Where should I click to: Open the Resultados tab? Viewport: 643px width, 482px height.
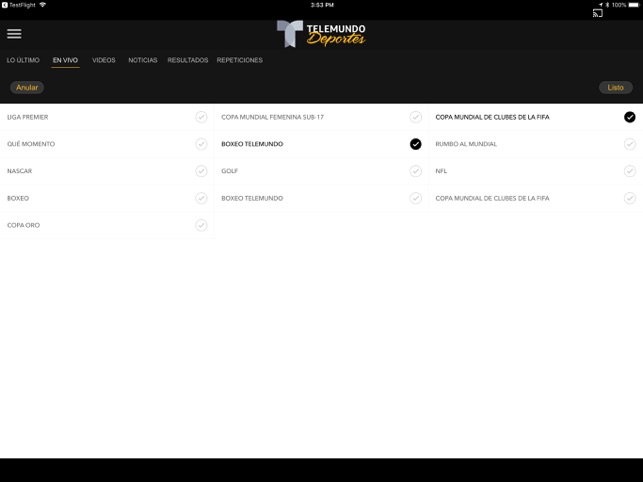tap(187, 60)
